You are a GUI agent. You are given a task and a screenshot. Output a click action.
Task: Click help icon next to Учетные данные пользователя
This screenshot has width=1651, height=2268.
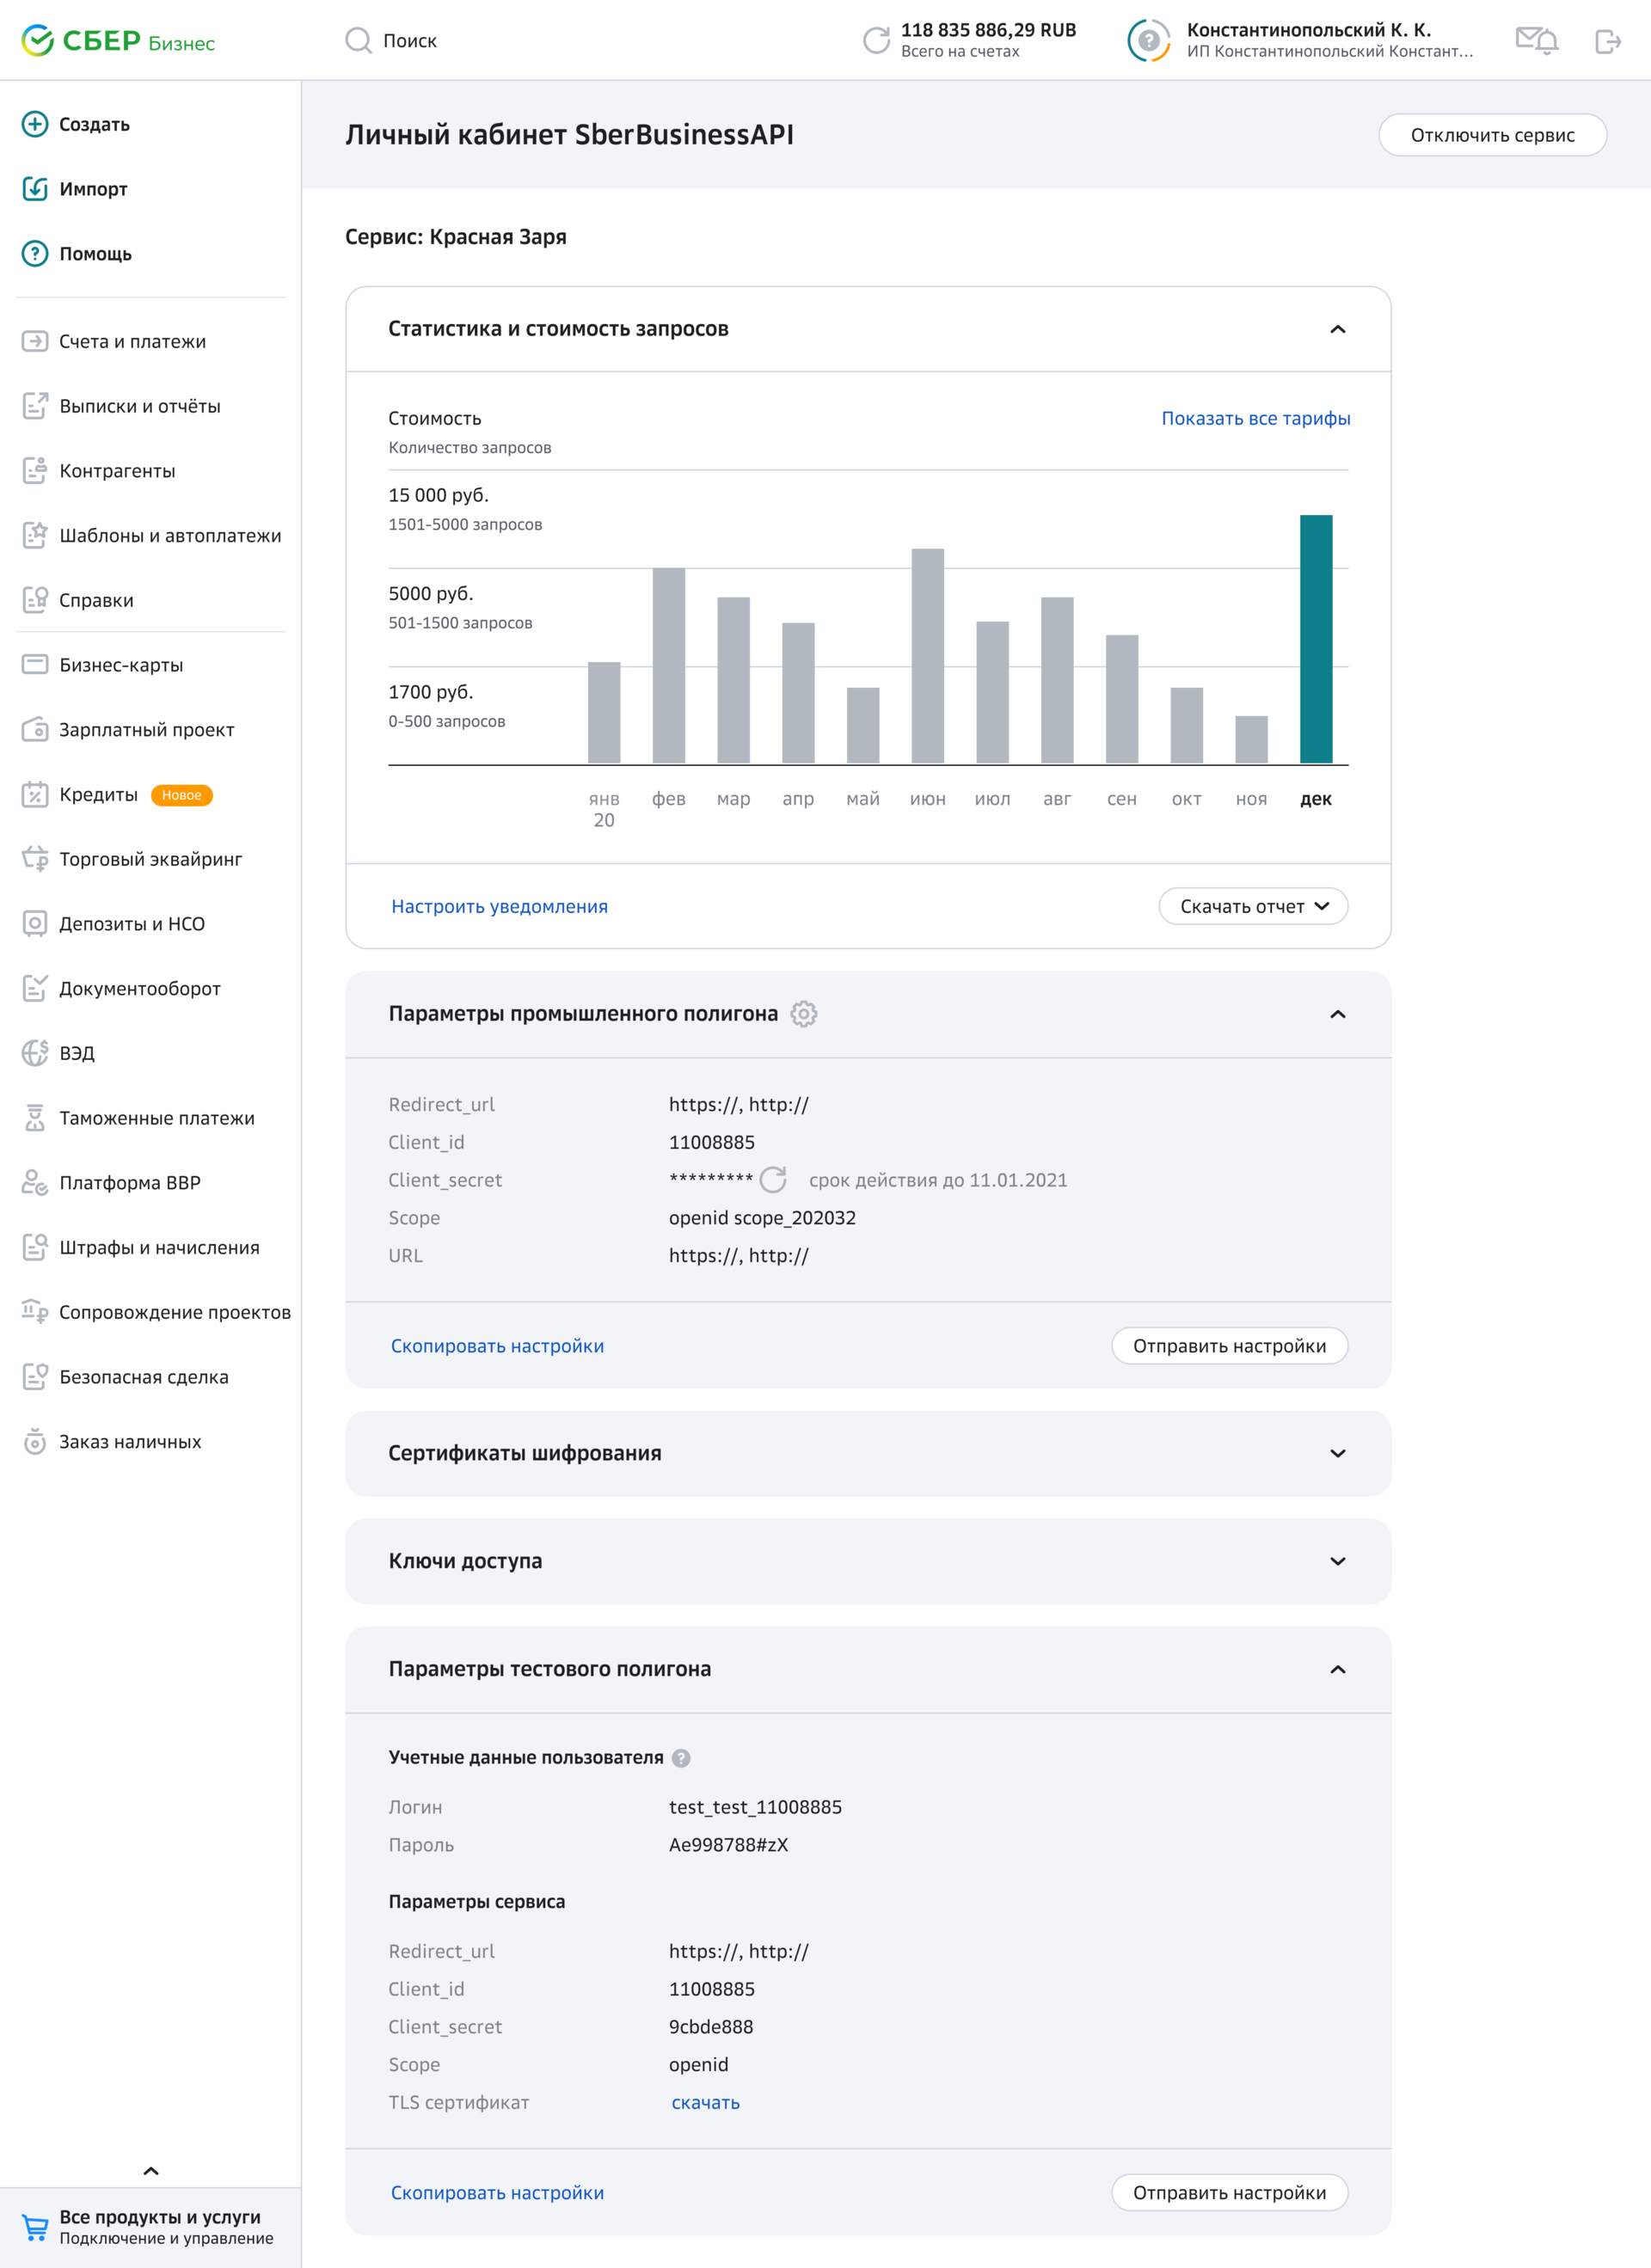click(x=681, y=1758)
